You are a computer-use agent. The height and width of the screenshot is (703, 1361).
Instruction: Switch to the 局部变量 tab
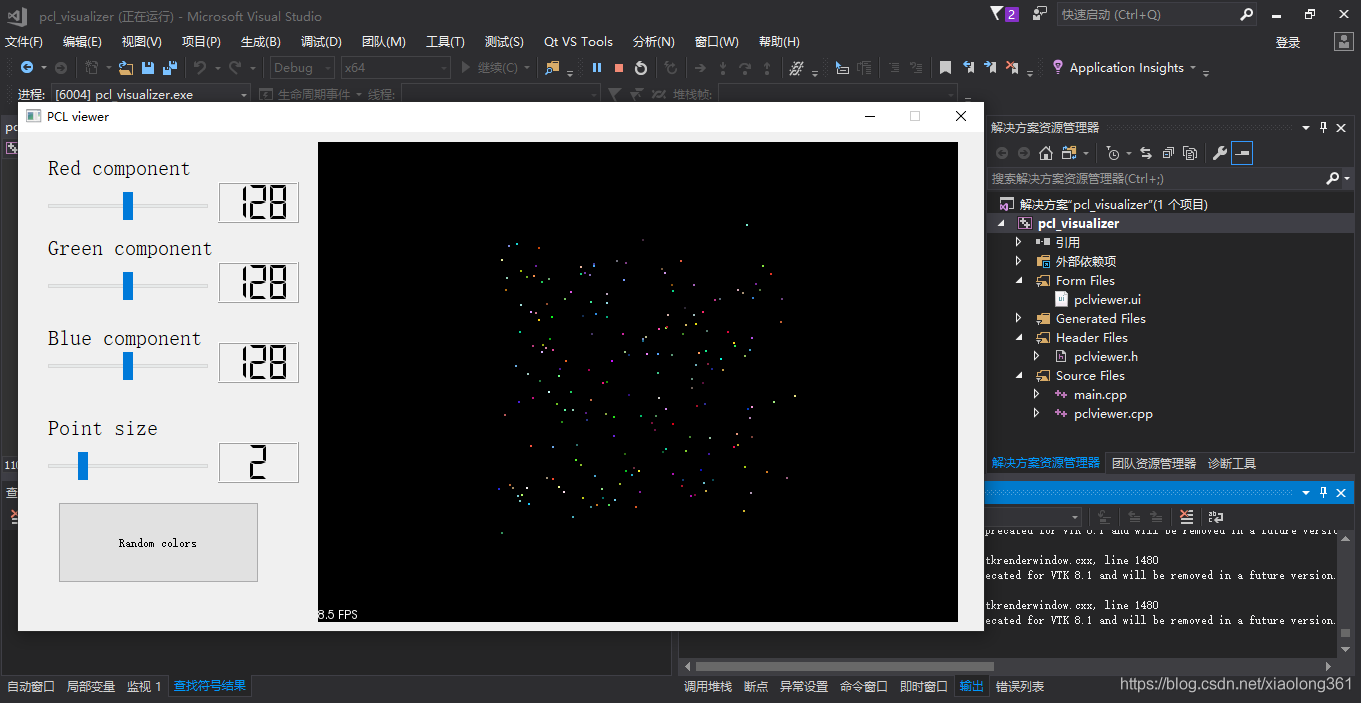[91, 686]
